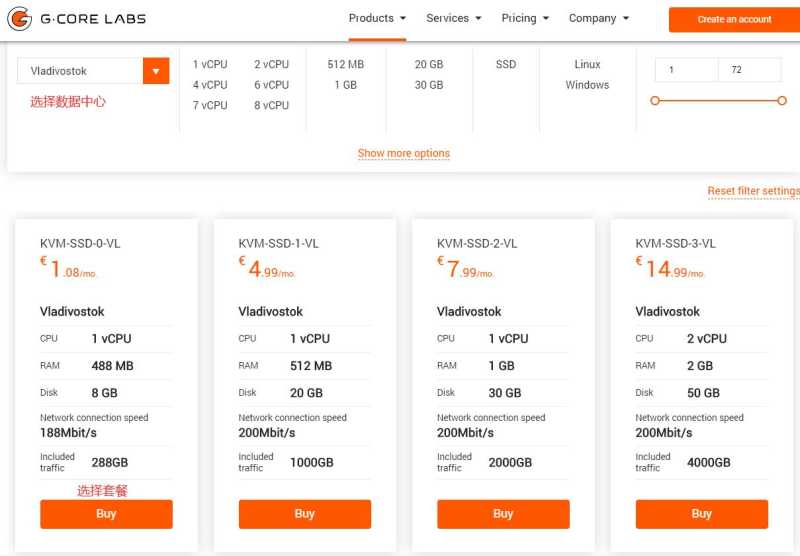Toggle the 1 vCPU filter option

pos(210,64)
